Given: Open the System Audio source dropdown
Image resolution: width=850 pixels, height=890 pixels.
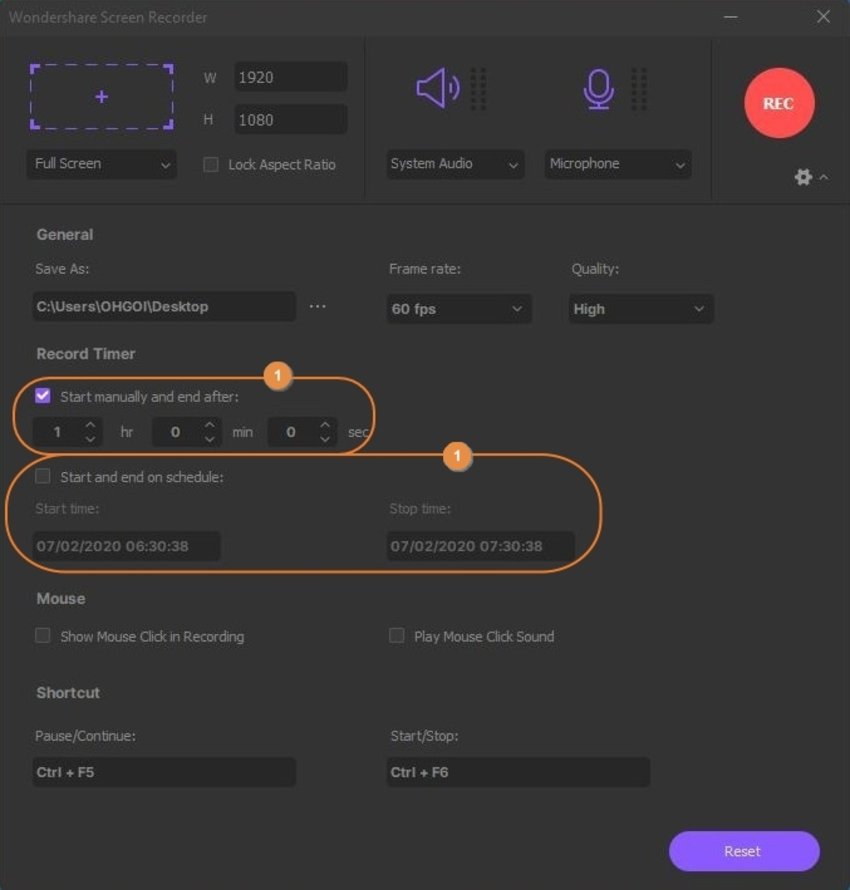Looking at the screenshot, I should pos(455,165).
